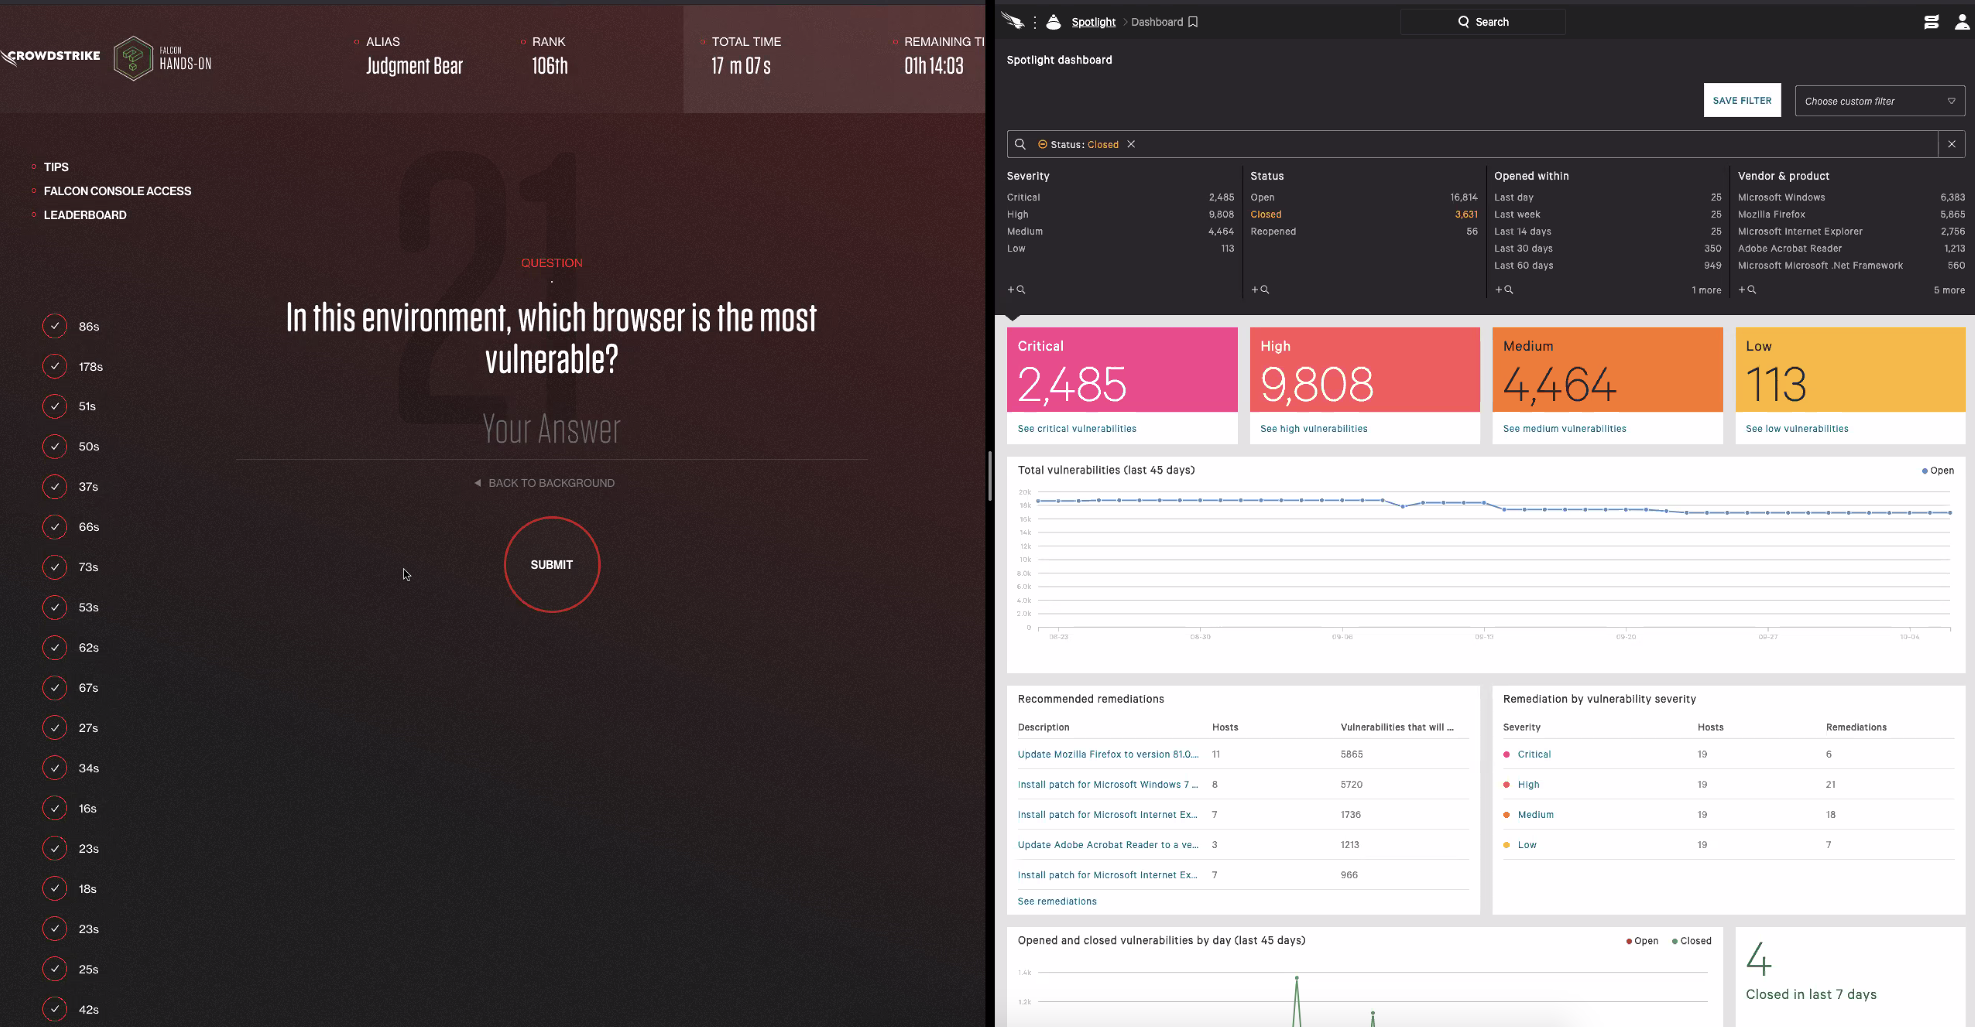Open the LEADERBOARD menu item
This screenshot has width=1975, height=1027.
(x=85, y=215)
